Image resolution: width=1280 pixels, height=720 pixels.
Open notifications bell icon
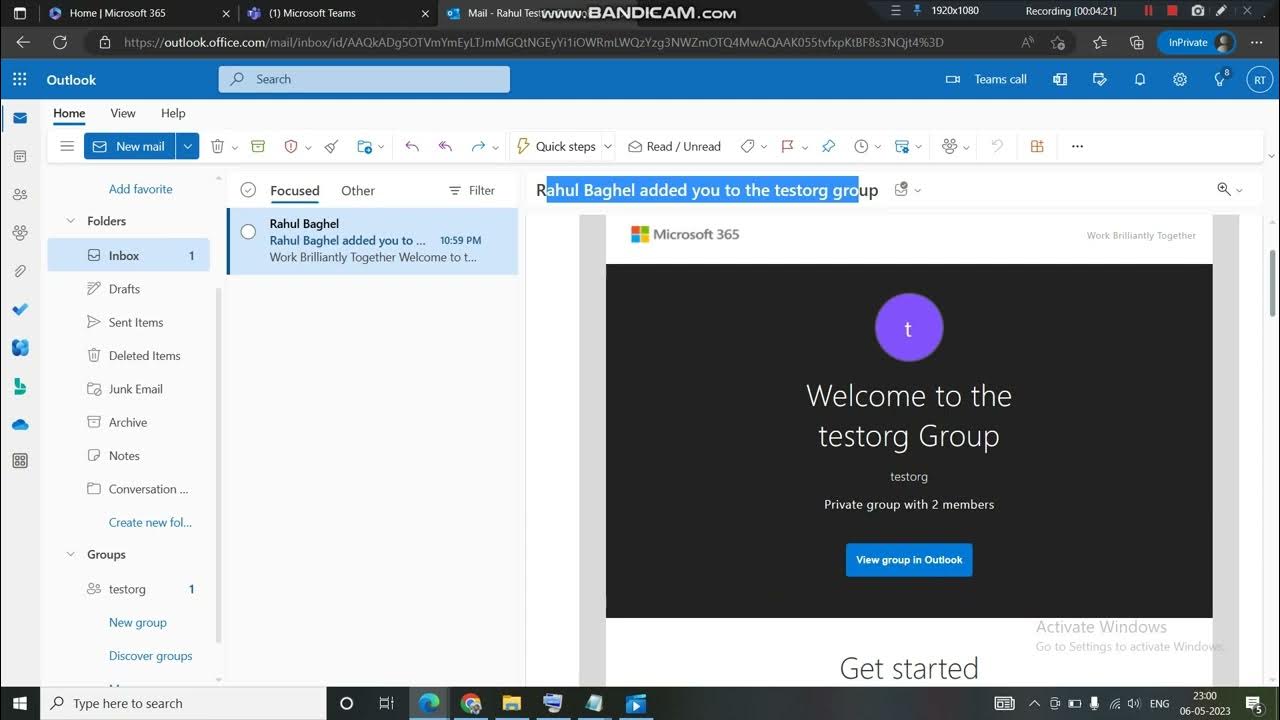click(1140, 79)
